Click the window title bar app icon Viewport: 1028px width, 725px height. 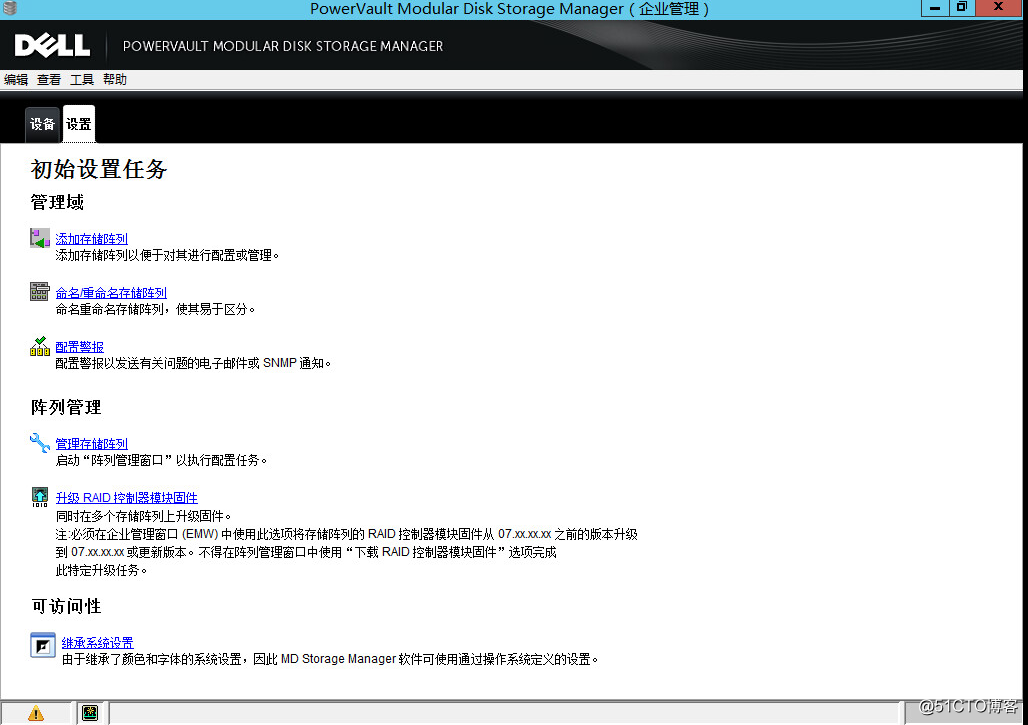(x=10, y=9)
